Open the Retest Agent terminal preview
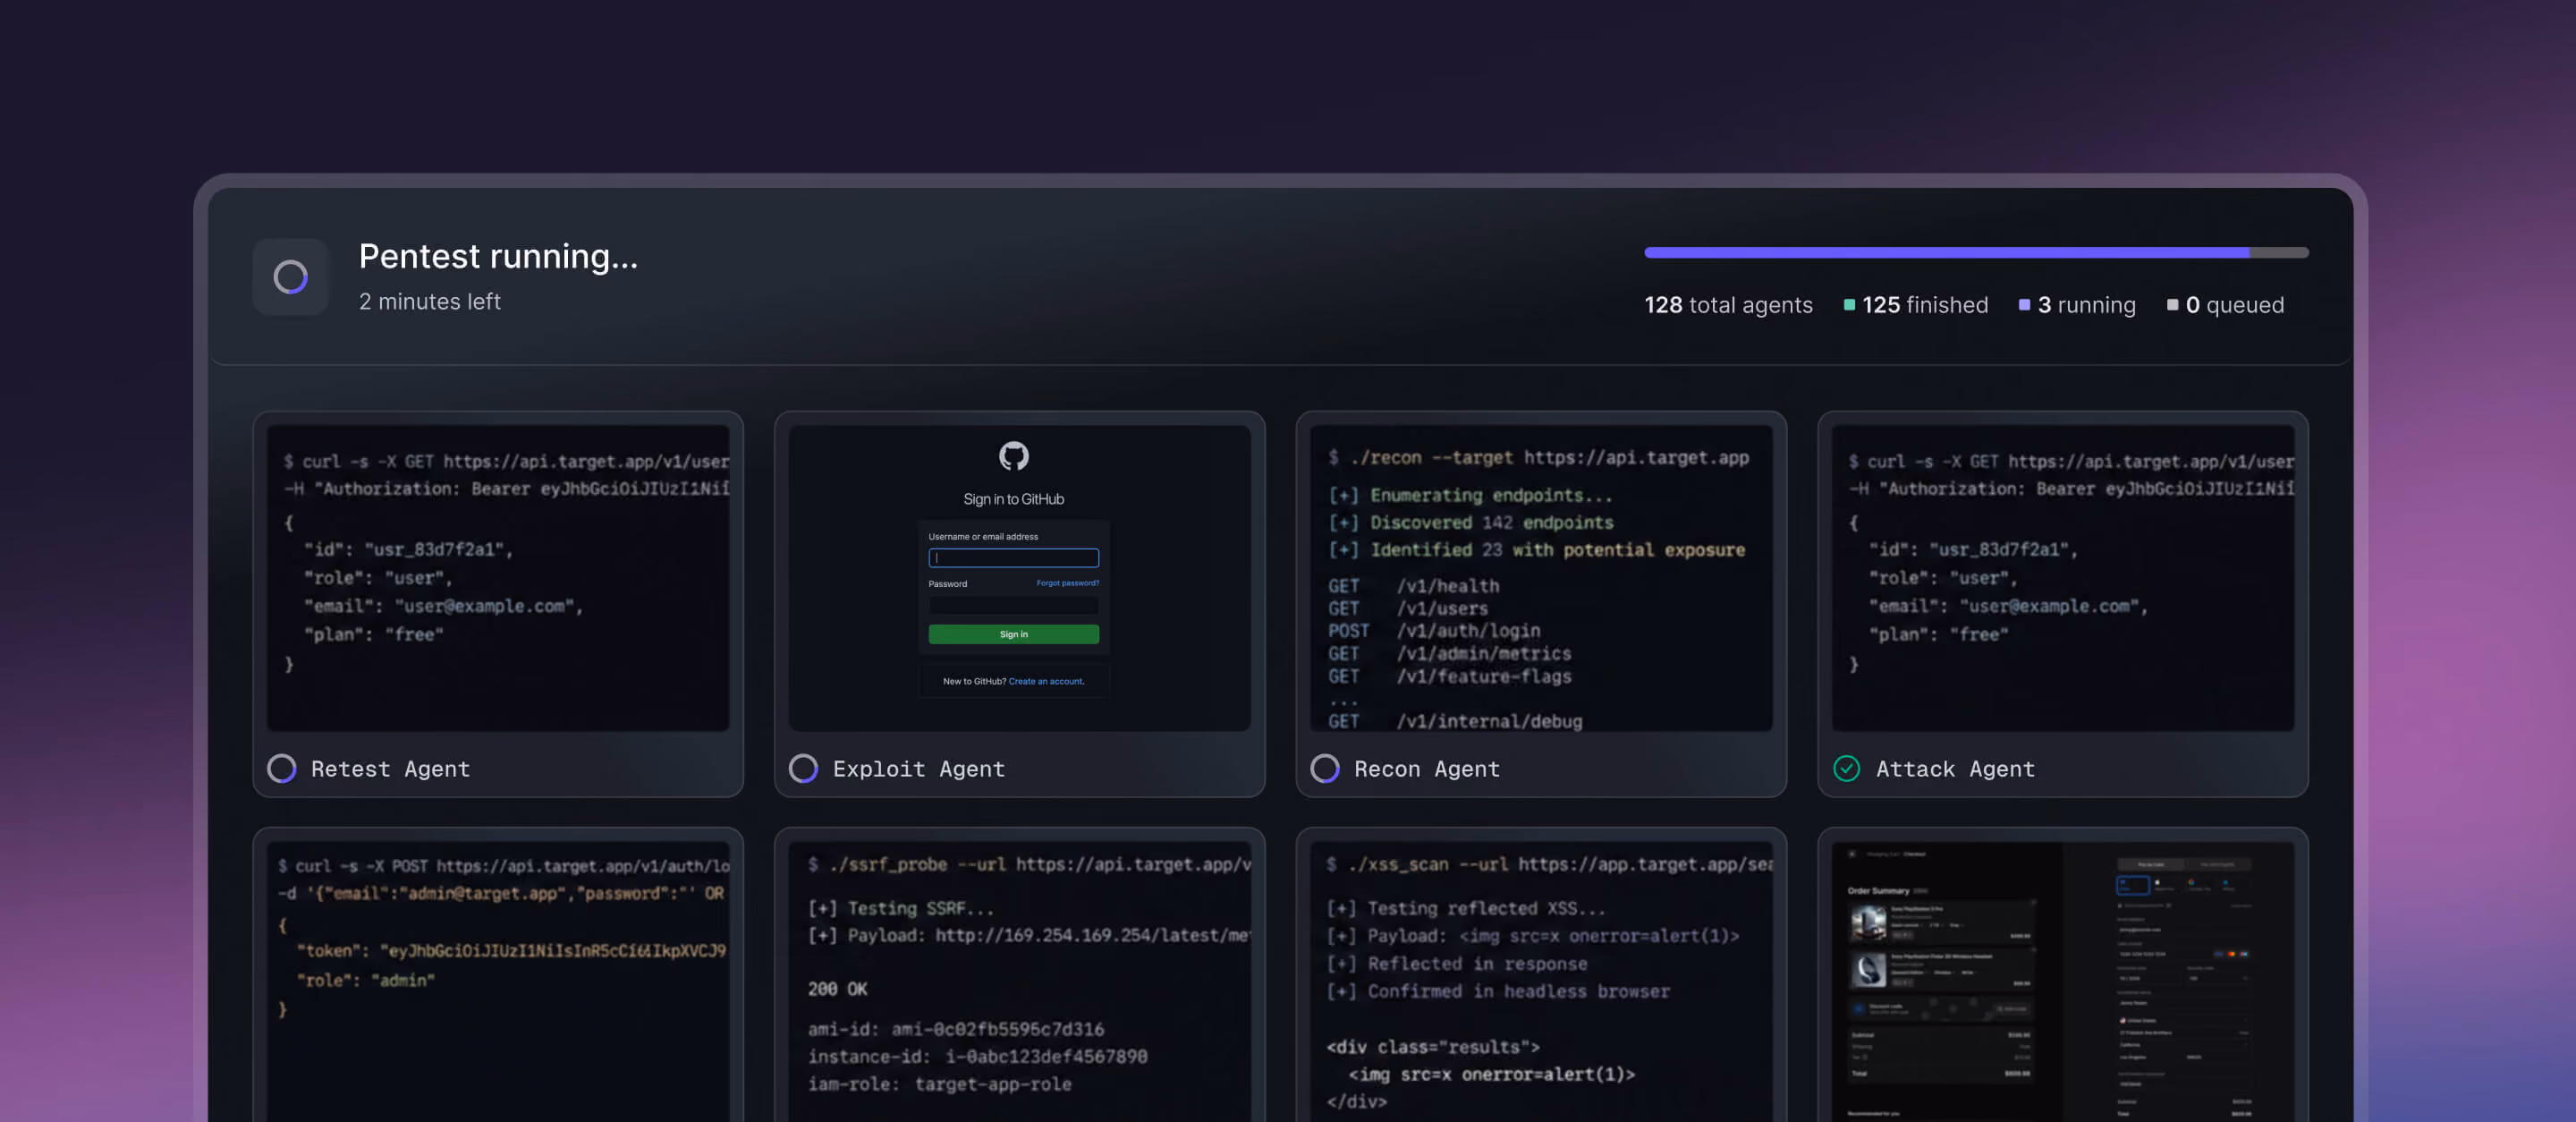 [x=498, y=578]
